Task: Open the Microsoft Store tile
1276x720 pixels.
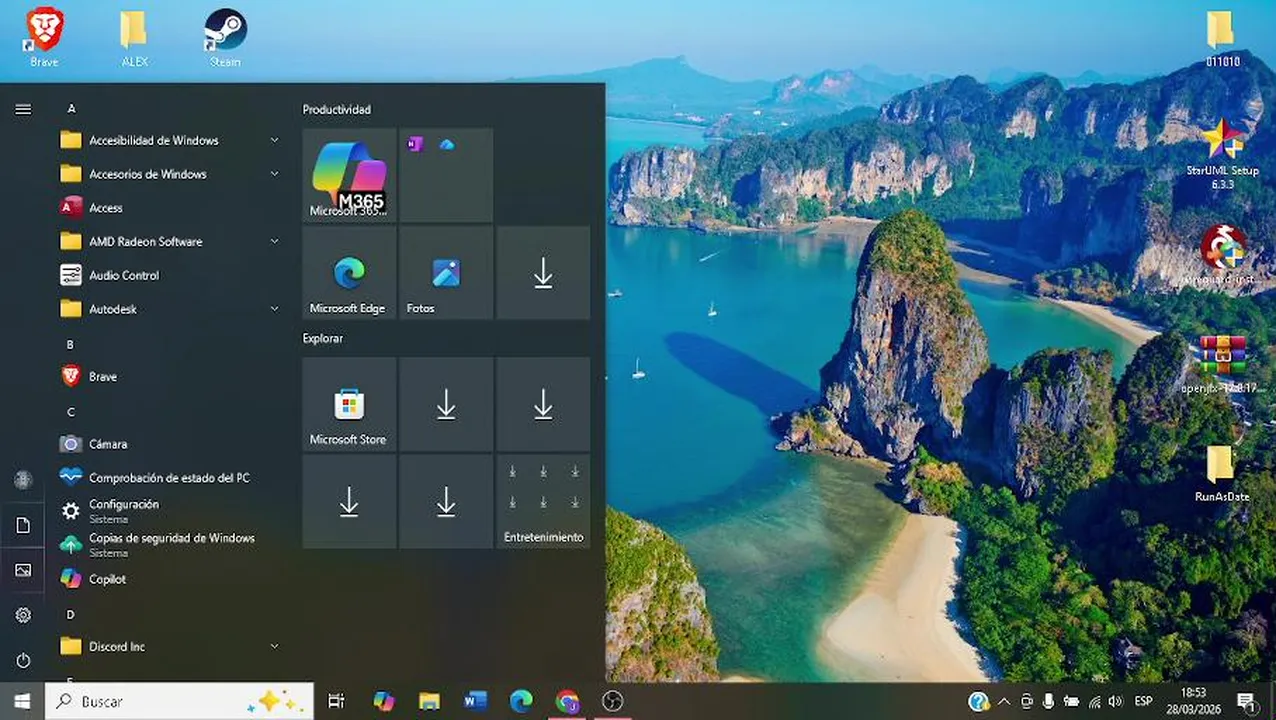Action: 349,404
